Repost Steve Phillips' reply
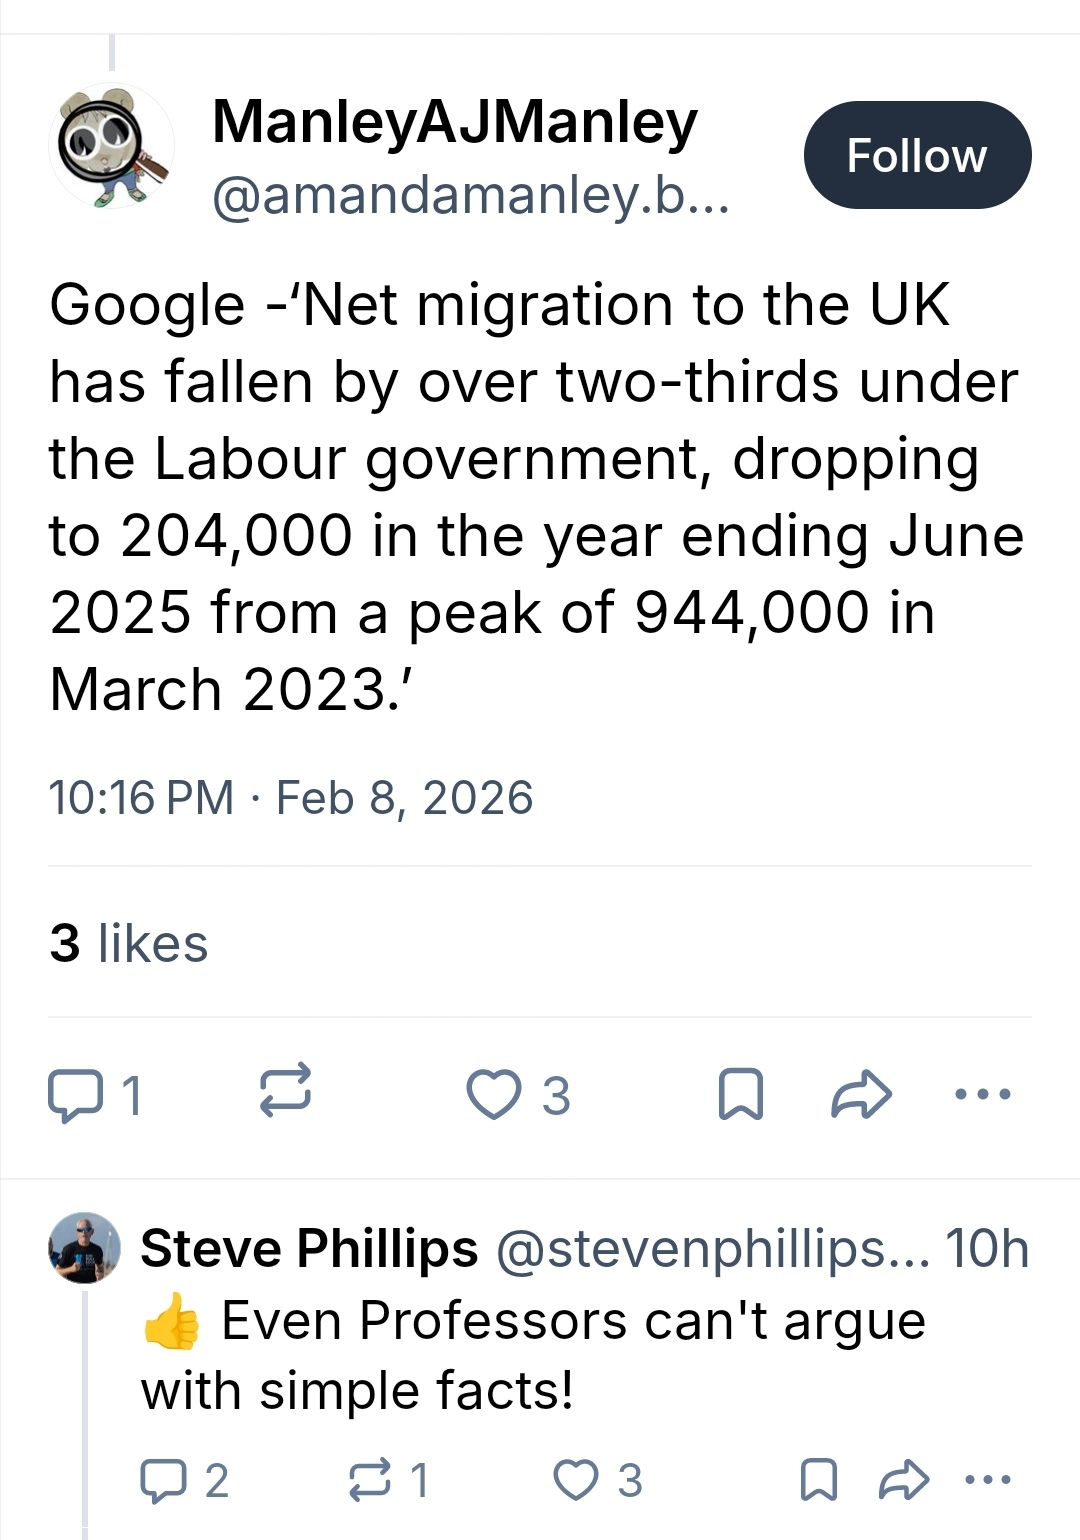This screenshot has height=1540, width=1080. [x=370, y=1480]
